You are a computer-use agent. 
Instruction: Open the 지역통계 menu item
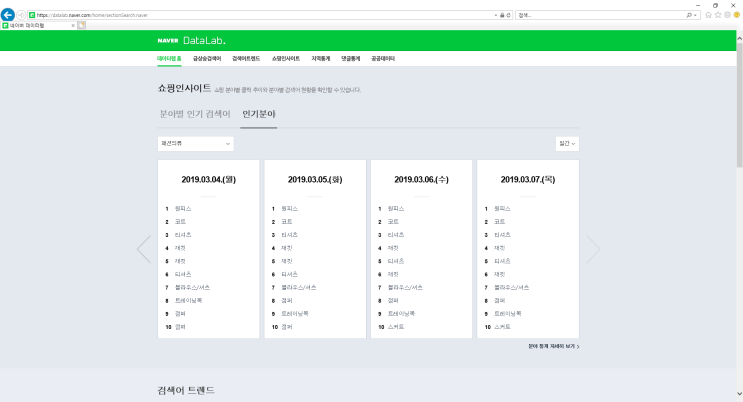point(320,59)
